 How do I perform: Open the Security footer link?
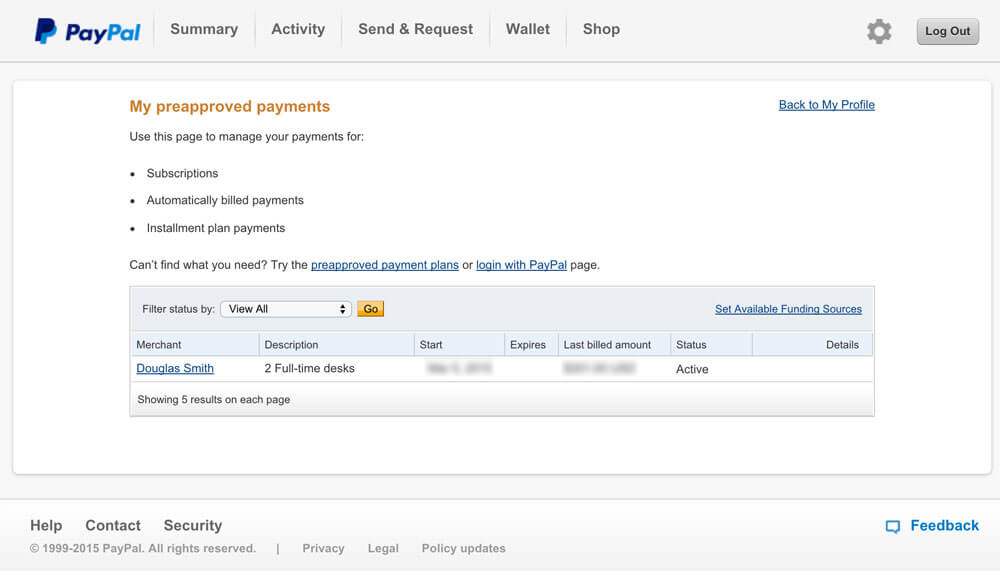coord(193,526)
